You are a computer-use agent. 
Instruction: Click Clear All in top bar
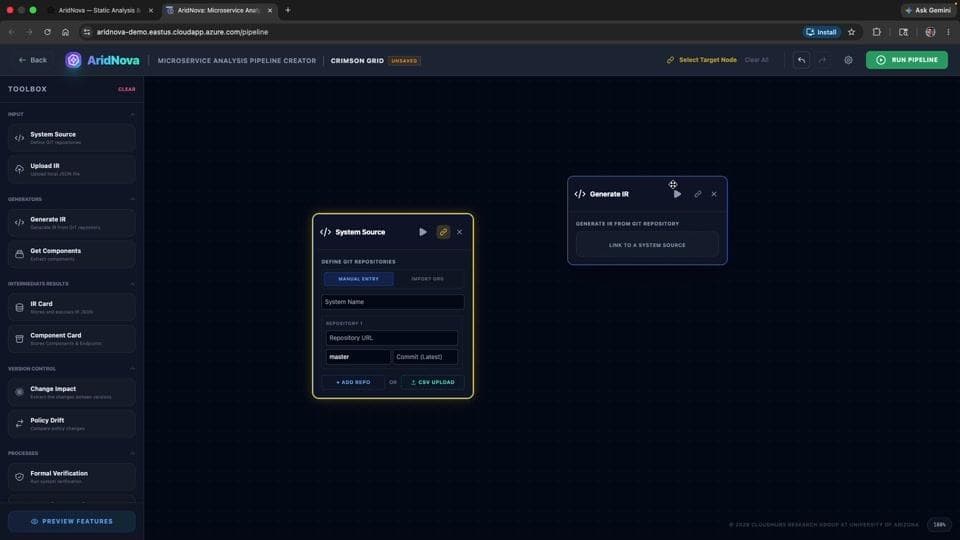[x=756, y=60]
